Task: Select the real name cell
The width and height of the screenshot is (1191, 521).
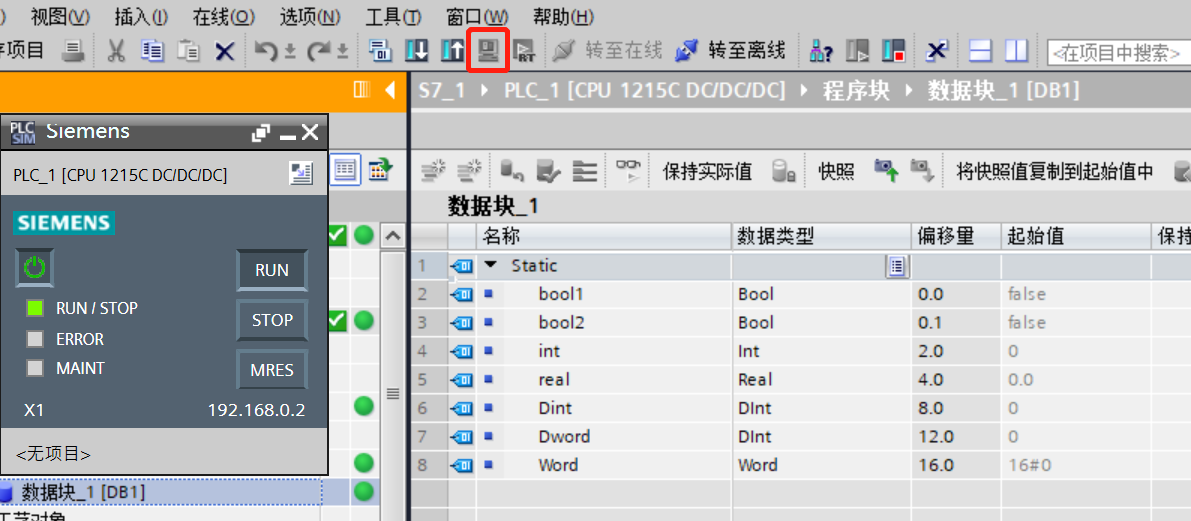Action: coord(605,380)
